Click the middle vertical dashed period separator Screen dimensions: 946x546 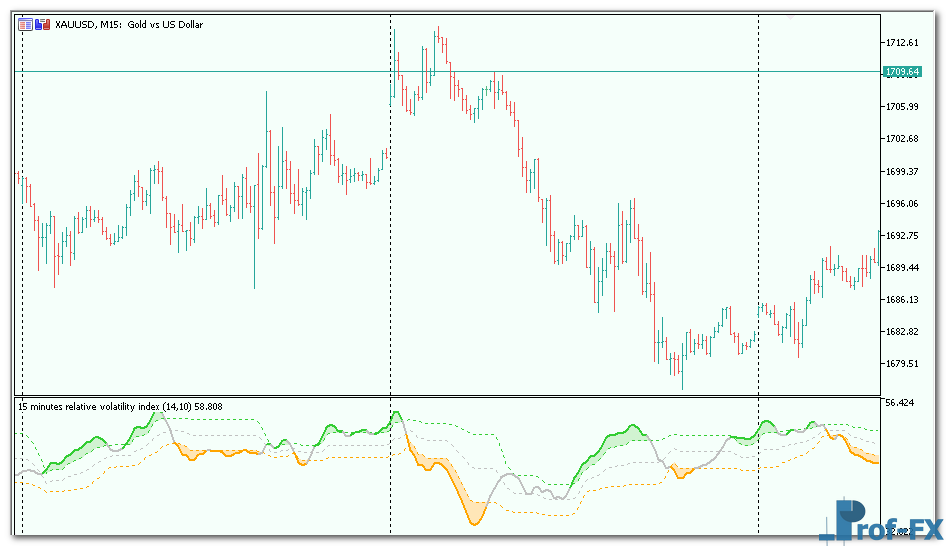[390, 250]
